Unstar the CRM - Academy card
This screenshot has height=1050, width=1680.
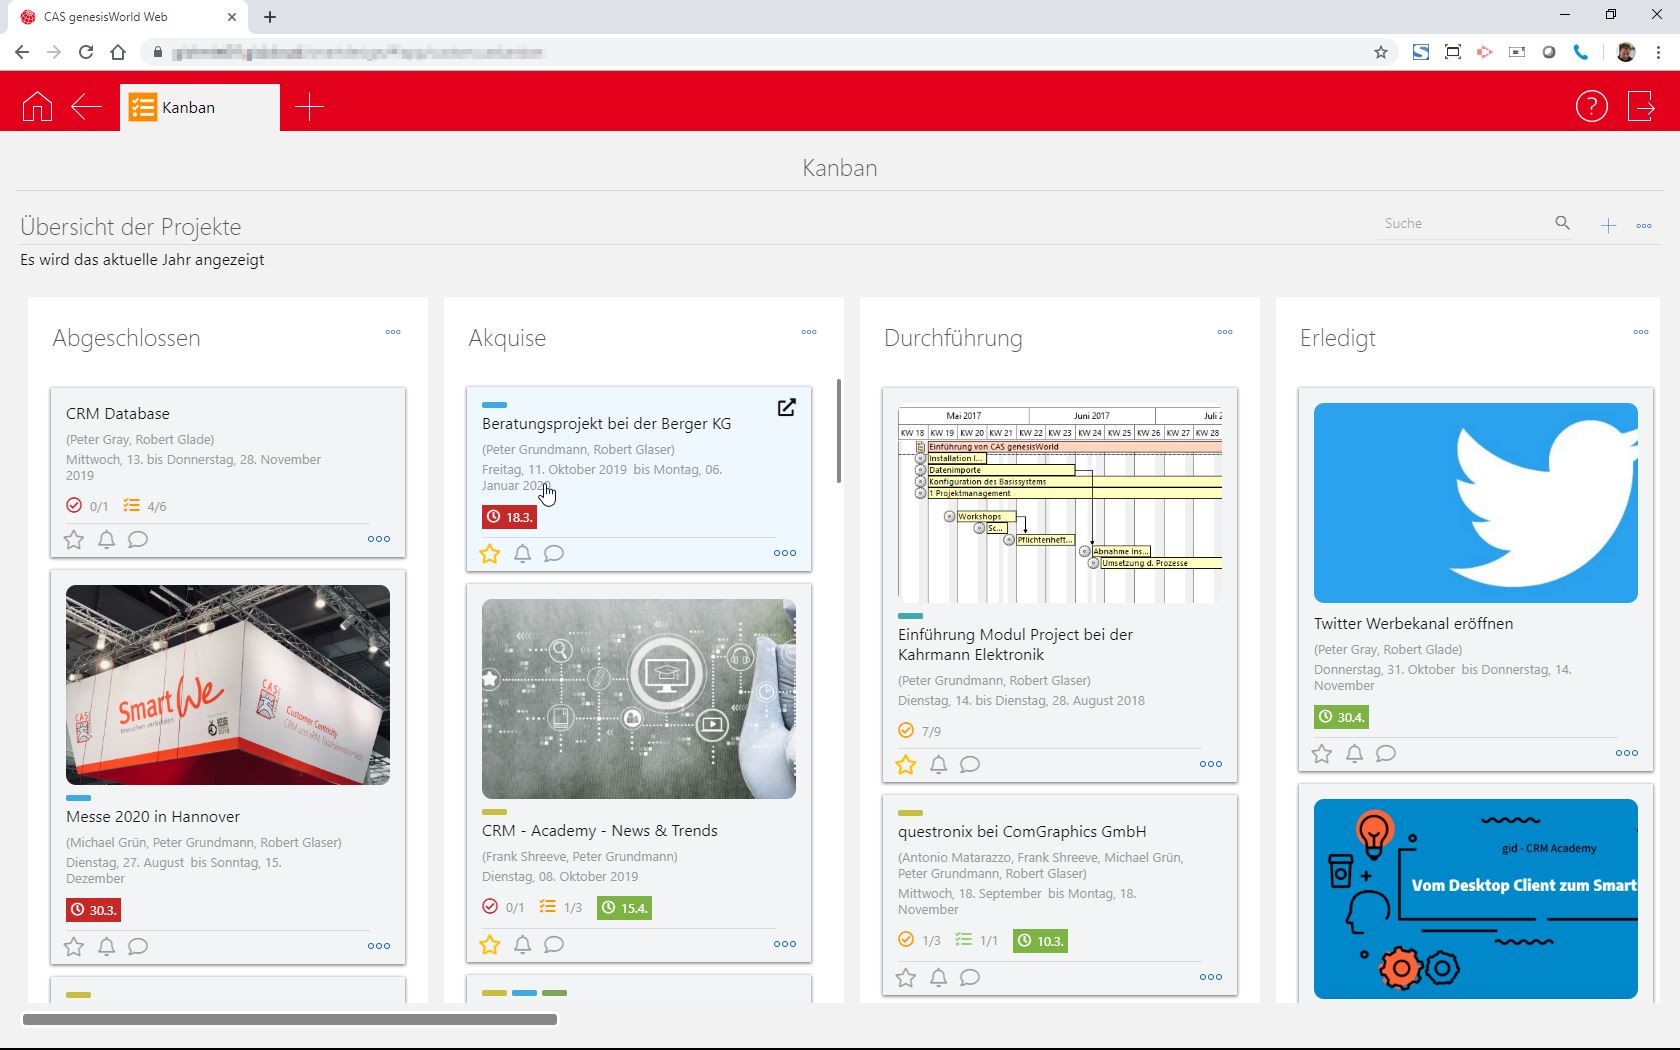490,944
